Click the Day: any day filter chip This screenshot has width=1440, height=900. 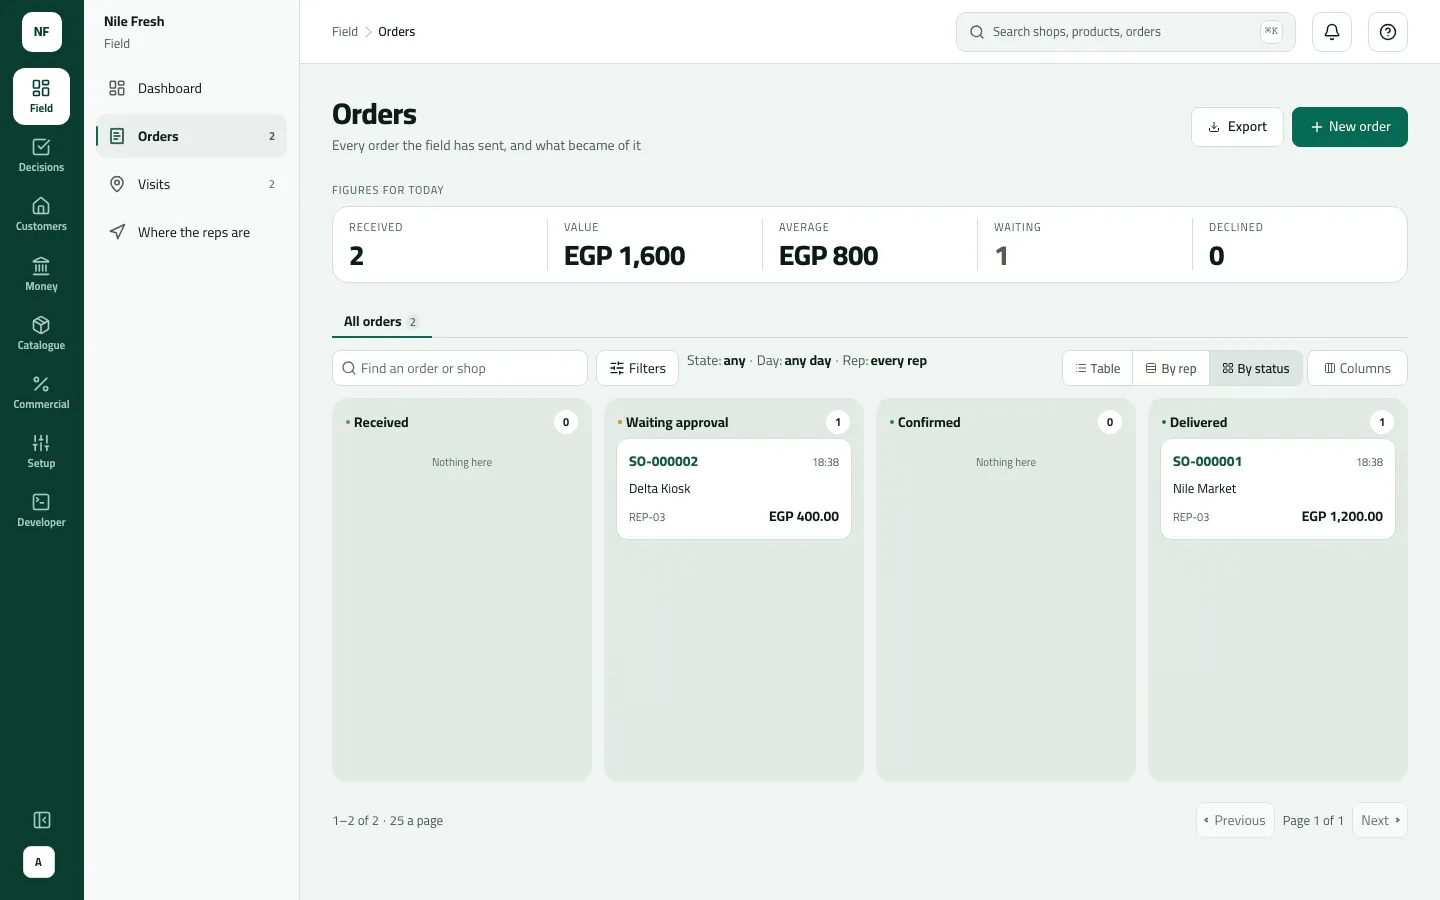(794, 361)
